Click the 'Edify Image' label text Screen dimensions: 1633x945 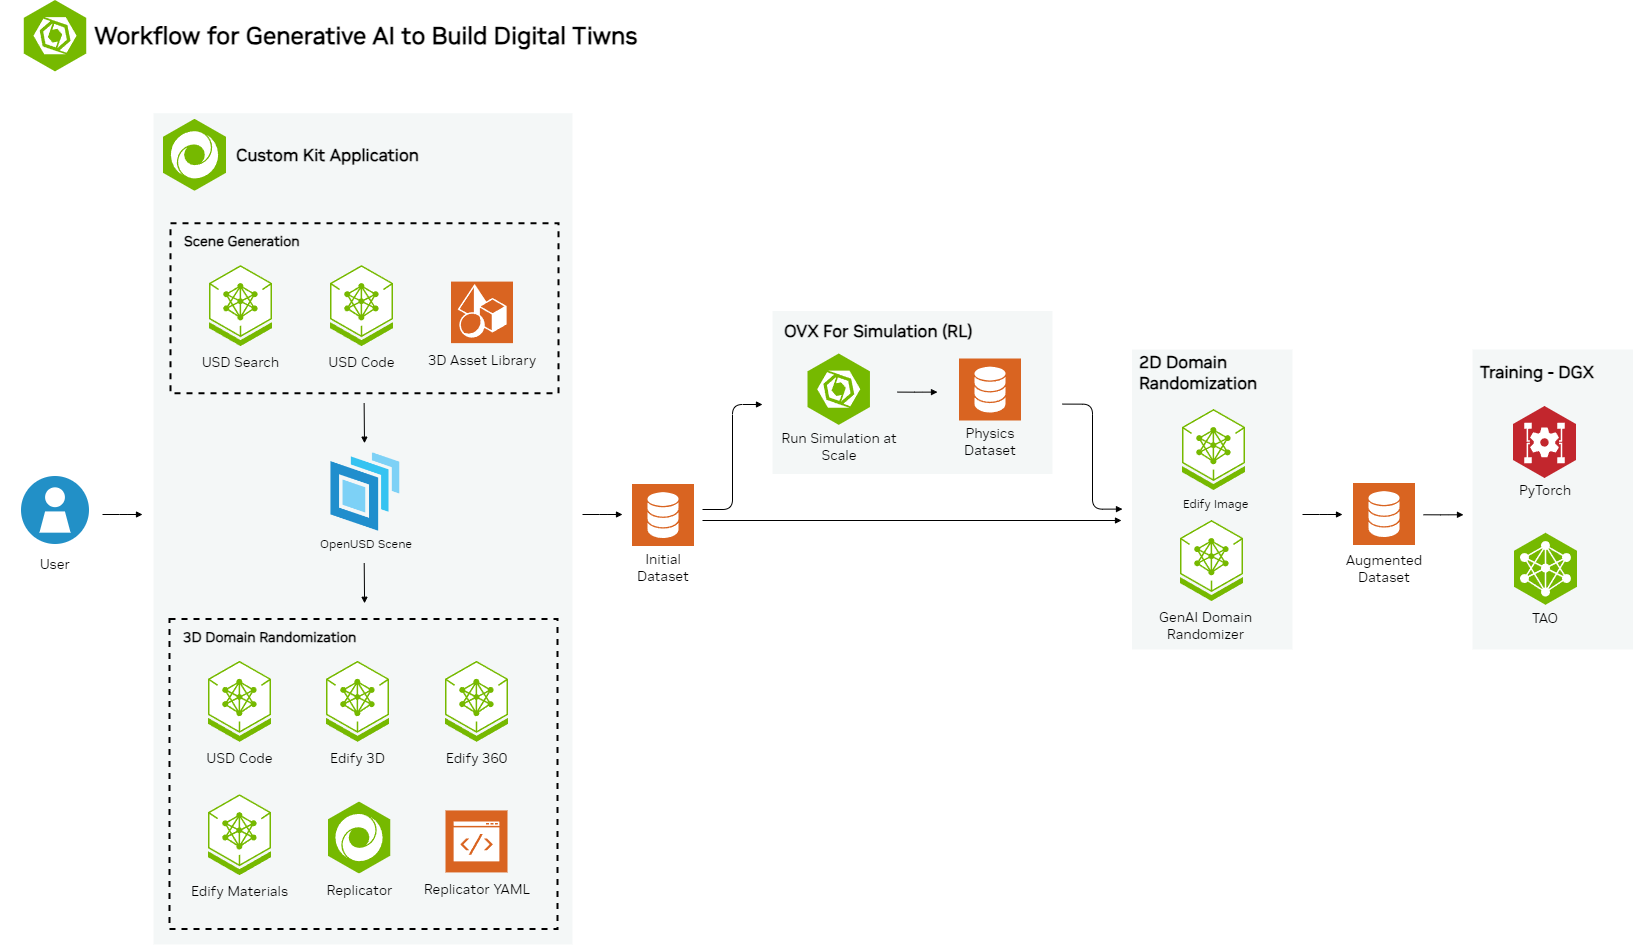pyautogui.click(x=1215, y=504)
